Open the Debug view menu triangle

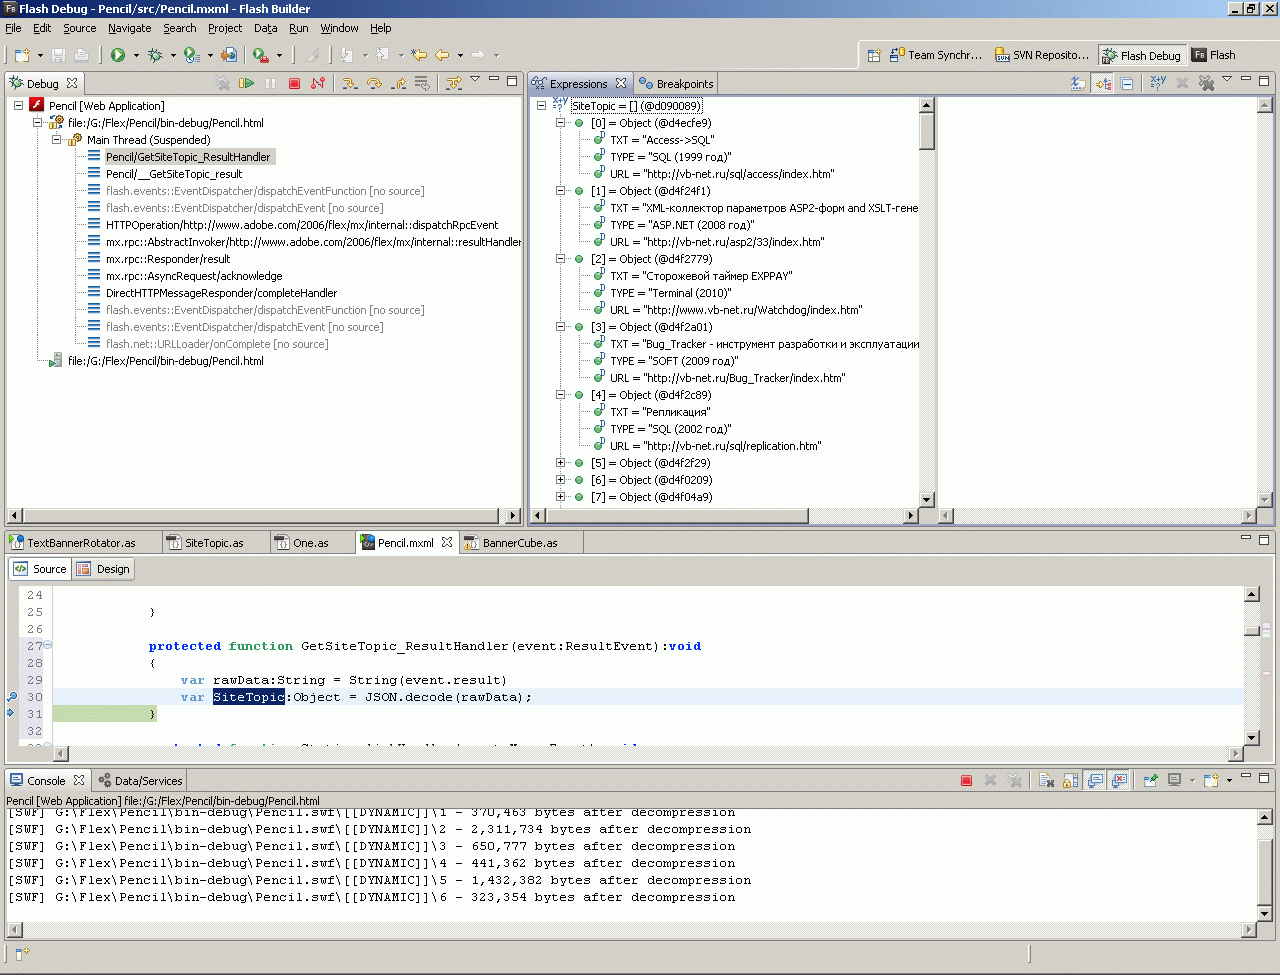(475, 80)
